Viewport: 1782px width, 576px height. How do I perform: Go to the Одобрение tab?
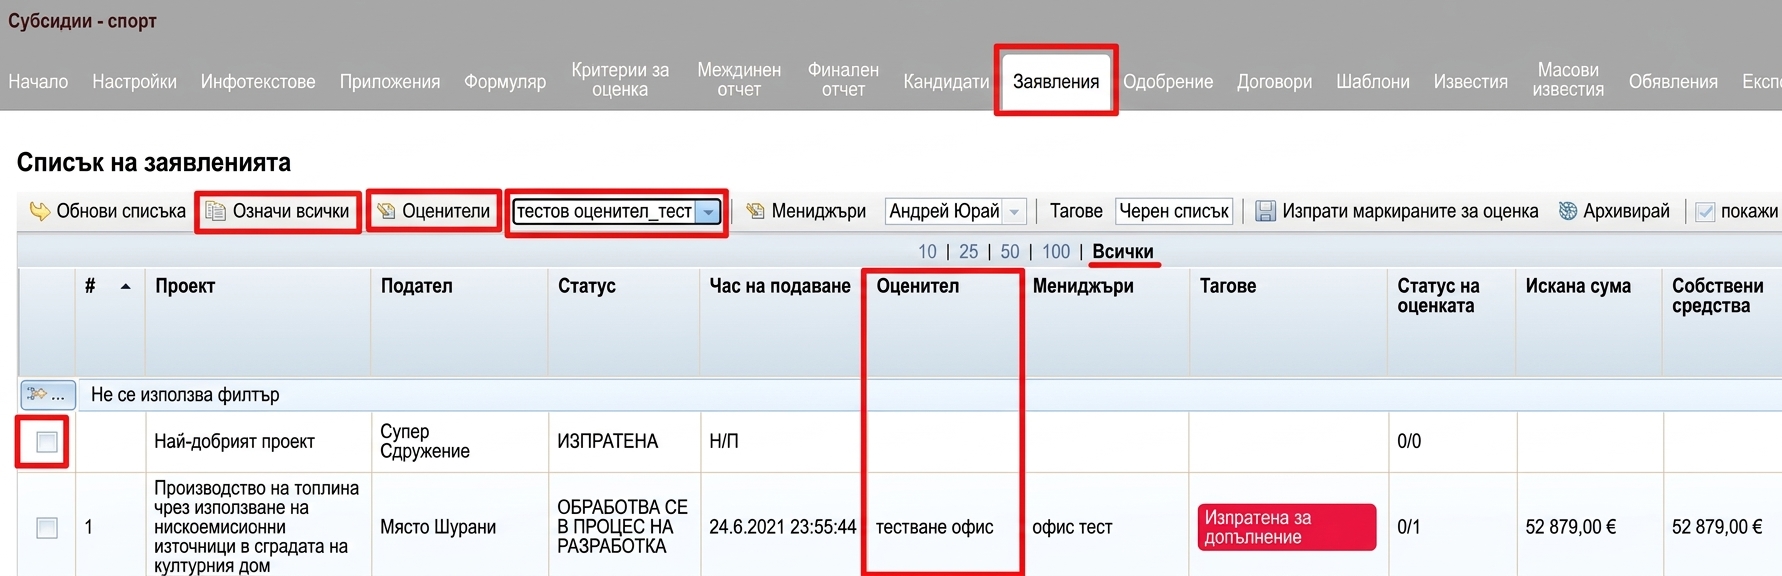click(1168, 82)
